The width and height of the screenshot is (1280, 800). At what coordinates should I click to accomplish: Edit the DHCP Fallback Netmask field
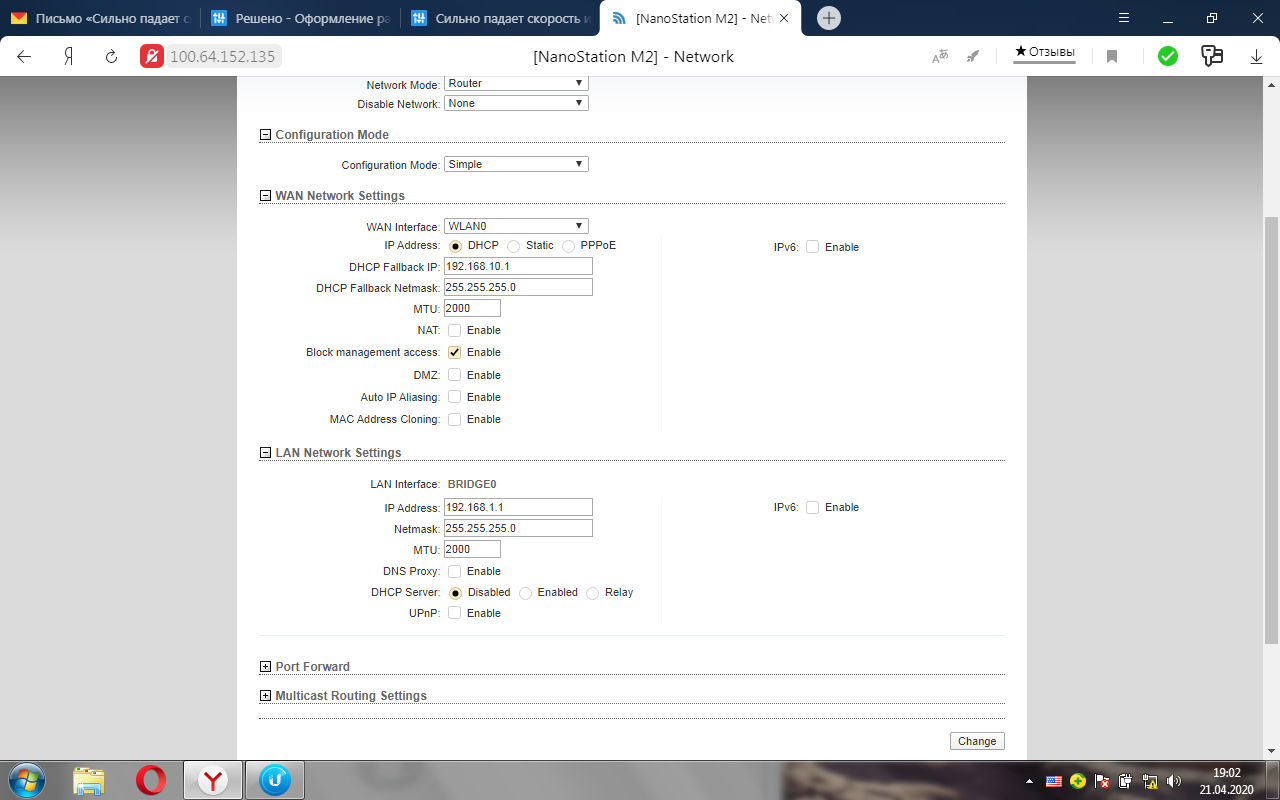pyautogui.click(x=518, y=287)
